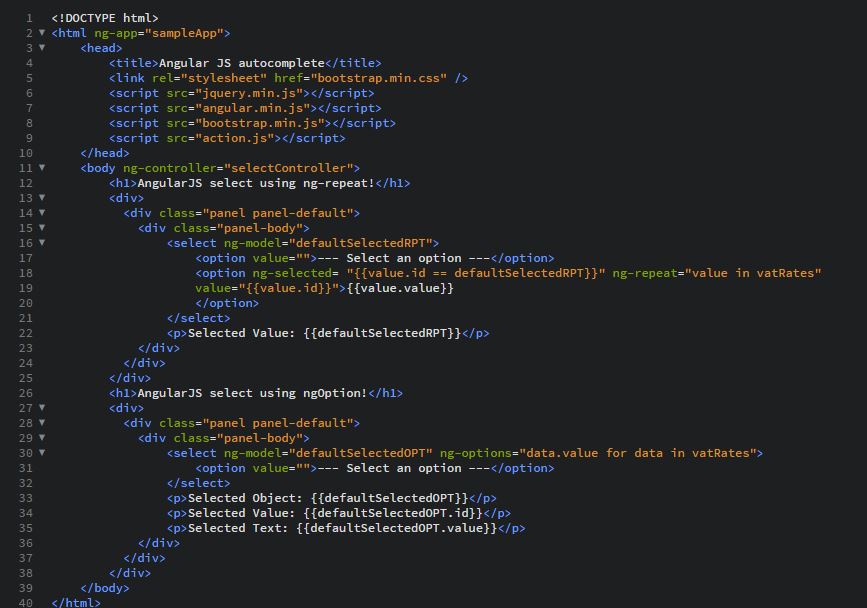This screenshot has width=867, height=608.
Task: Click "Selected Object: {{defaultSelectedOPT}}" text
Action: (328, 498)
